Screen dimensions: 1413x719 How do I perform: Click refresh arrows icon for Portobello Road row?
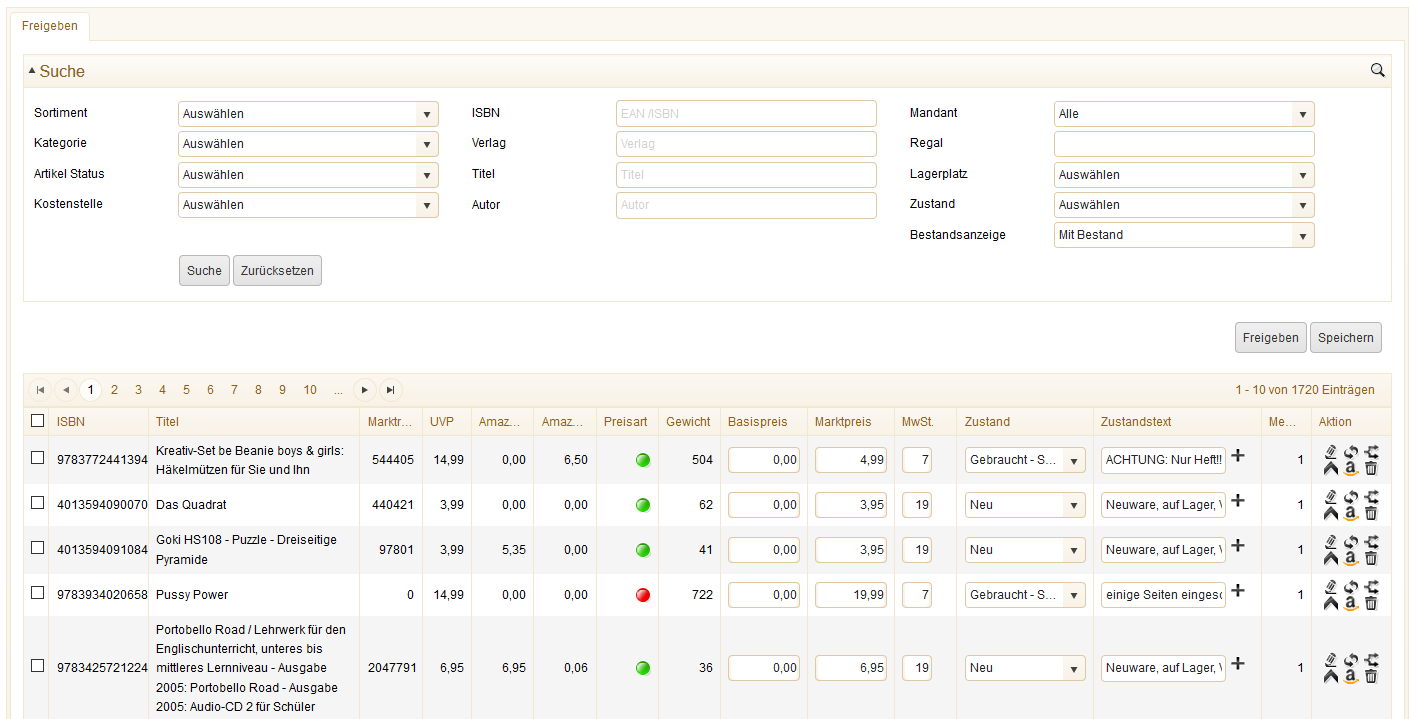coord(1350,659)
